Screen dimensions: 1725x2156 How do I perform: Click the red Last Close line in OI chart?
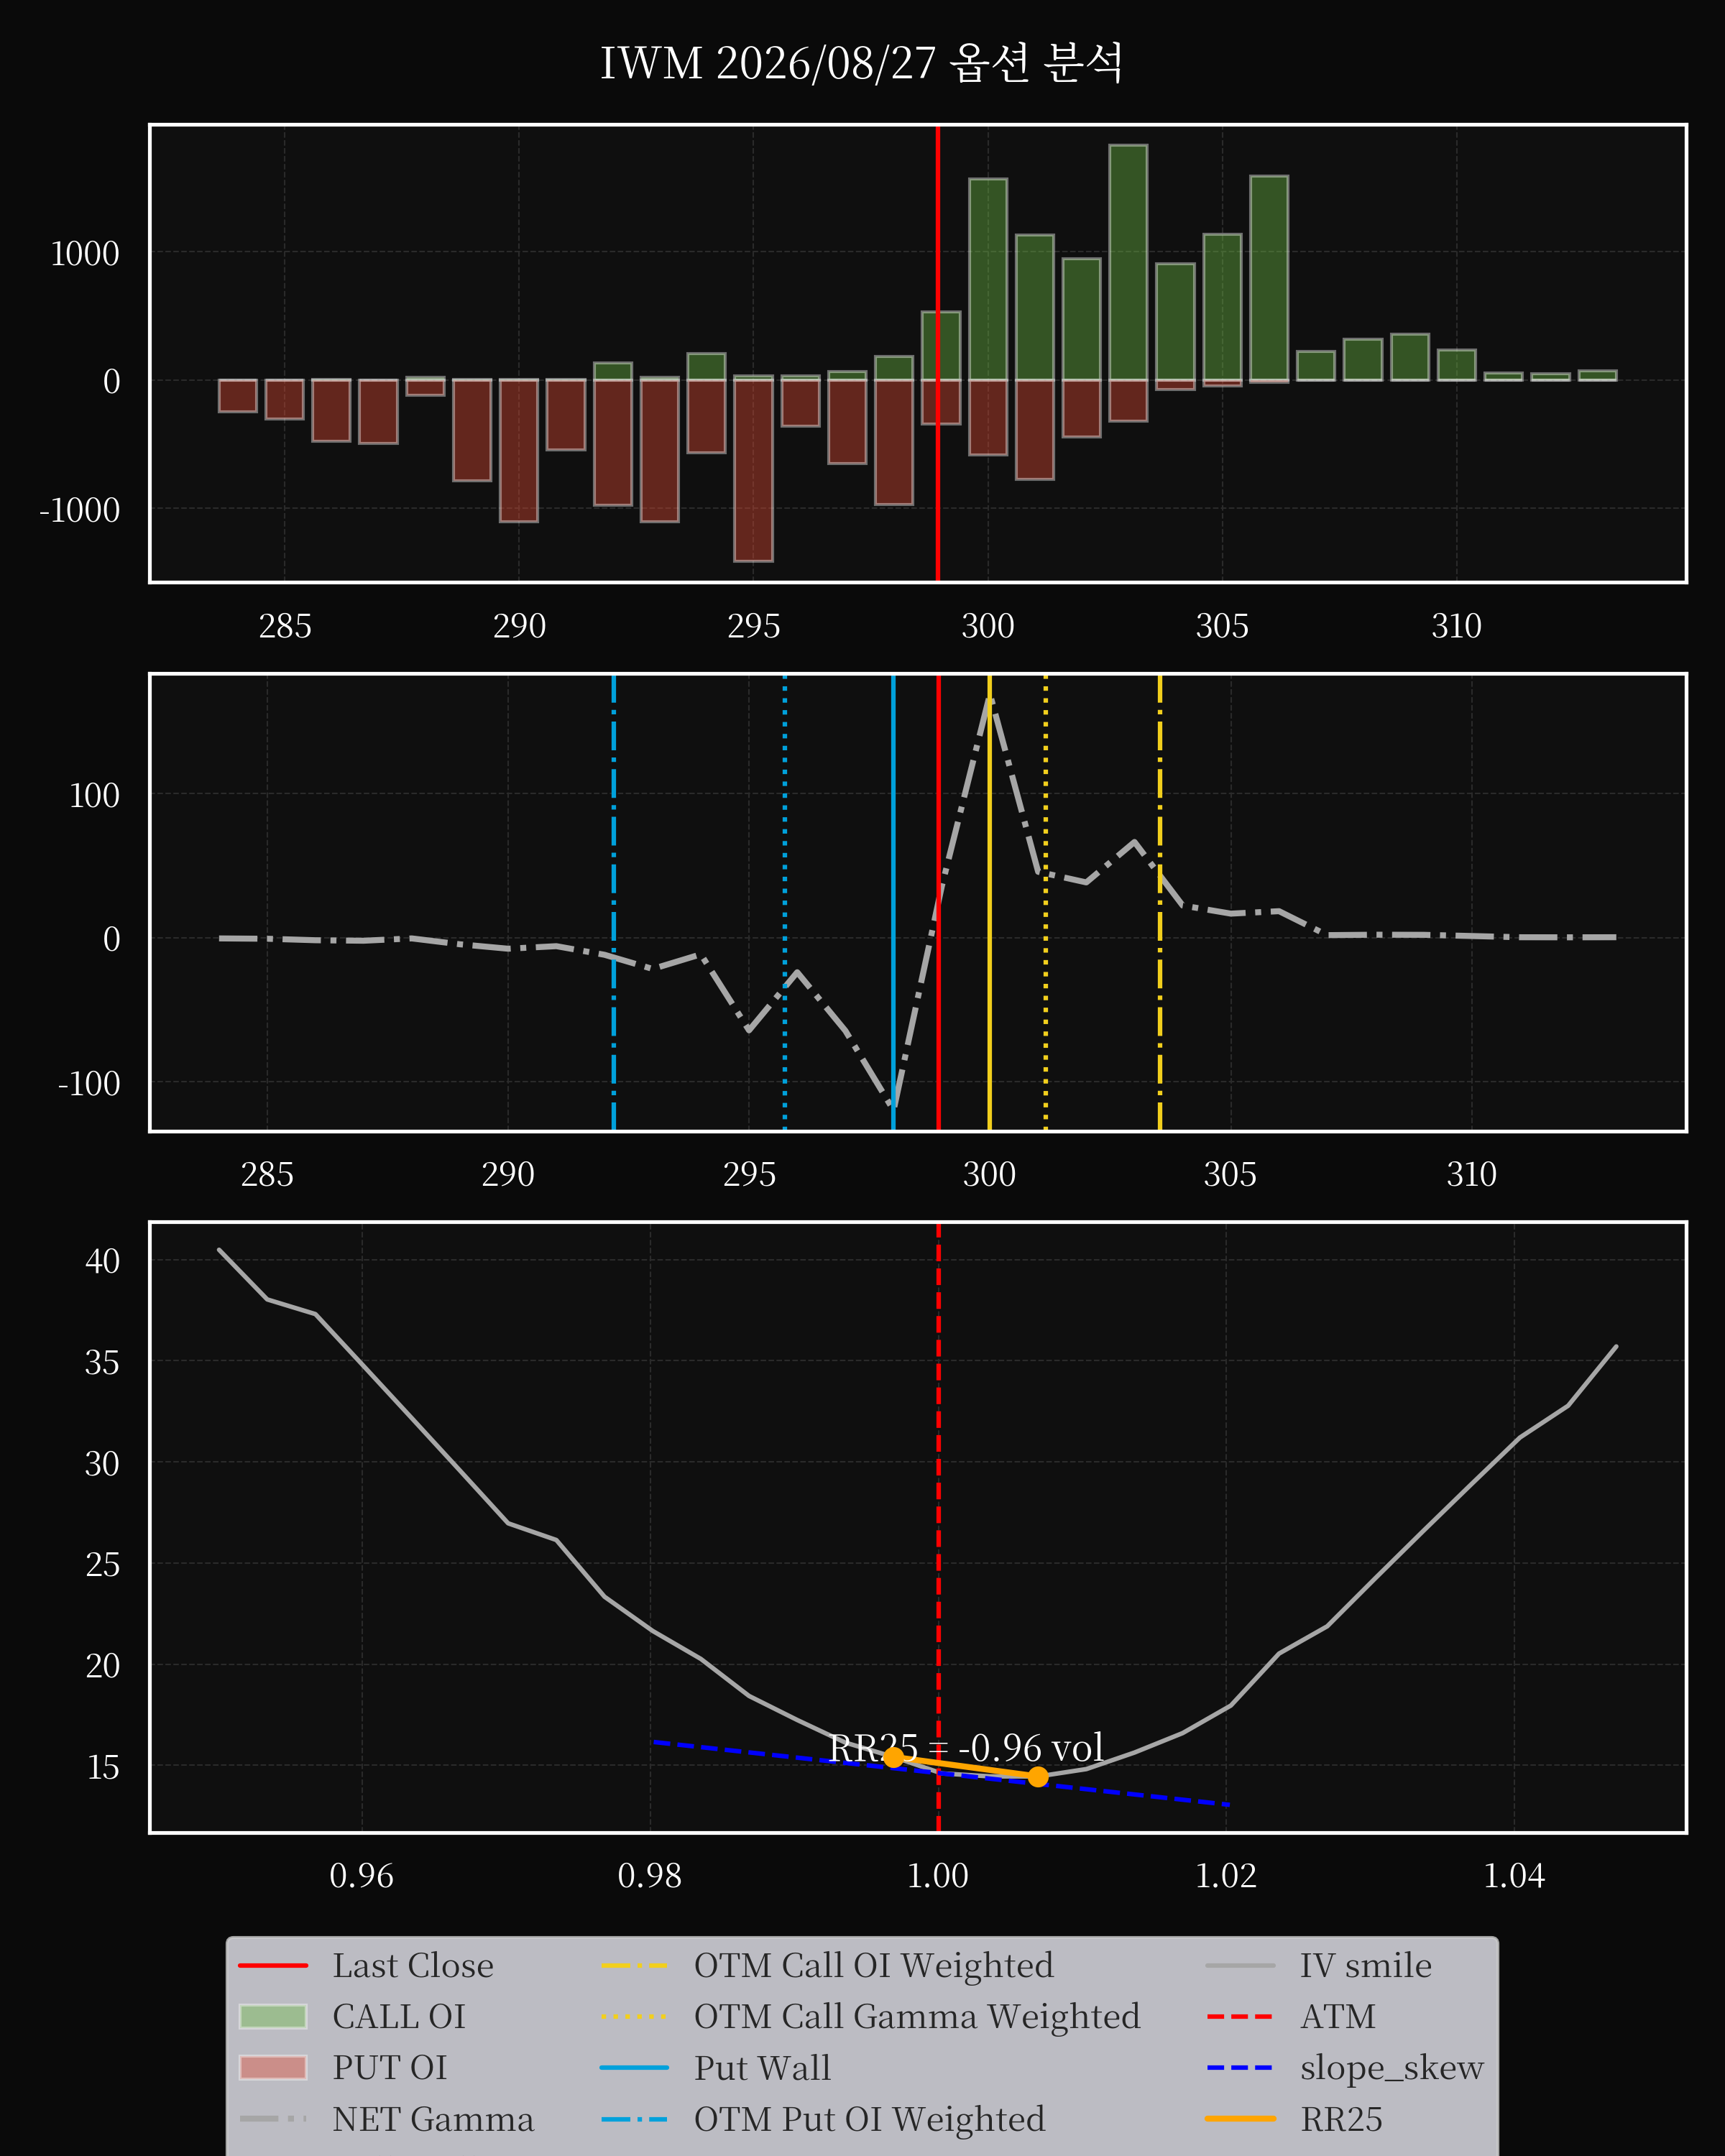[x=937, y=353]
